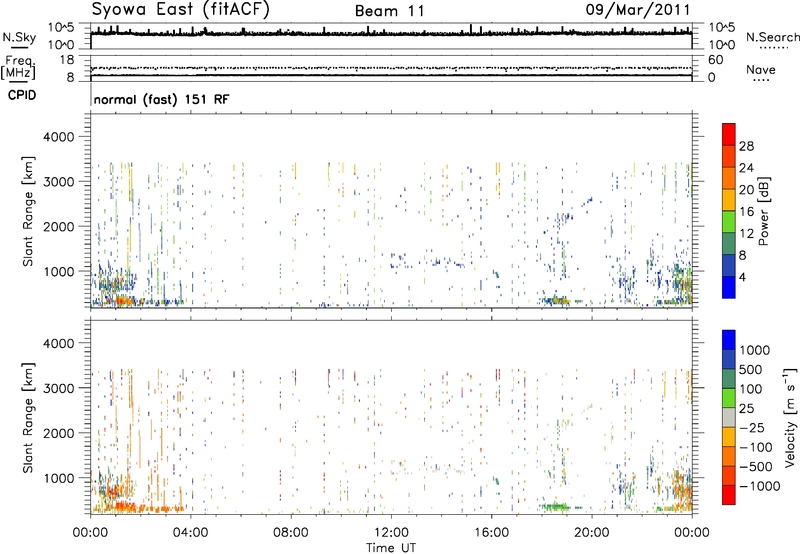The image size is (800, 554).
Task: Click the 'Freq. [MHz]' axis label
Action: click(19, 68)
